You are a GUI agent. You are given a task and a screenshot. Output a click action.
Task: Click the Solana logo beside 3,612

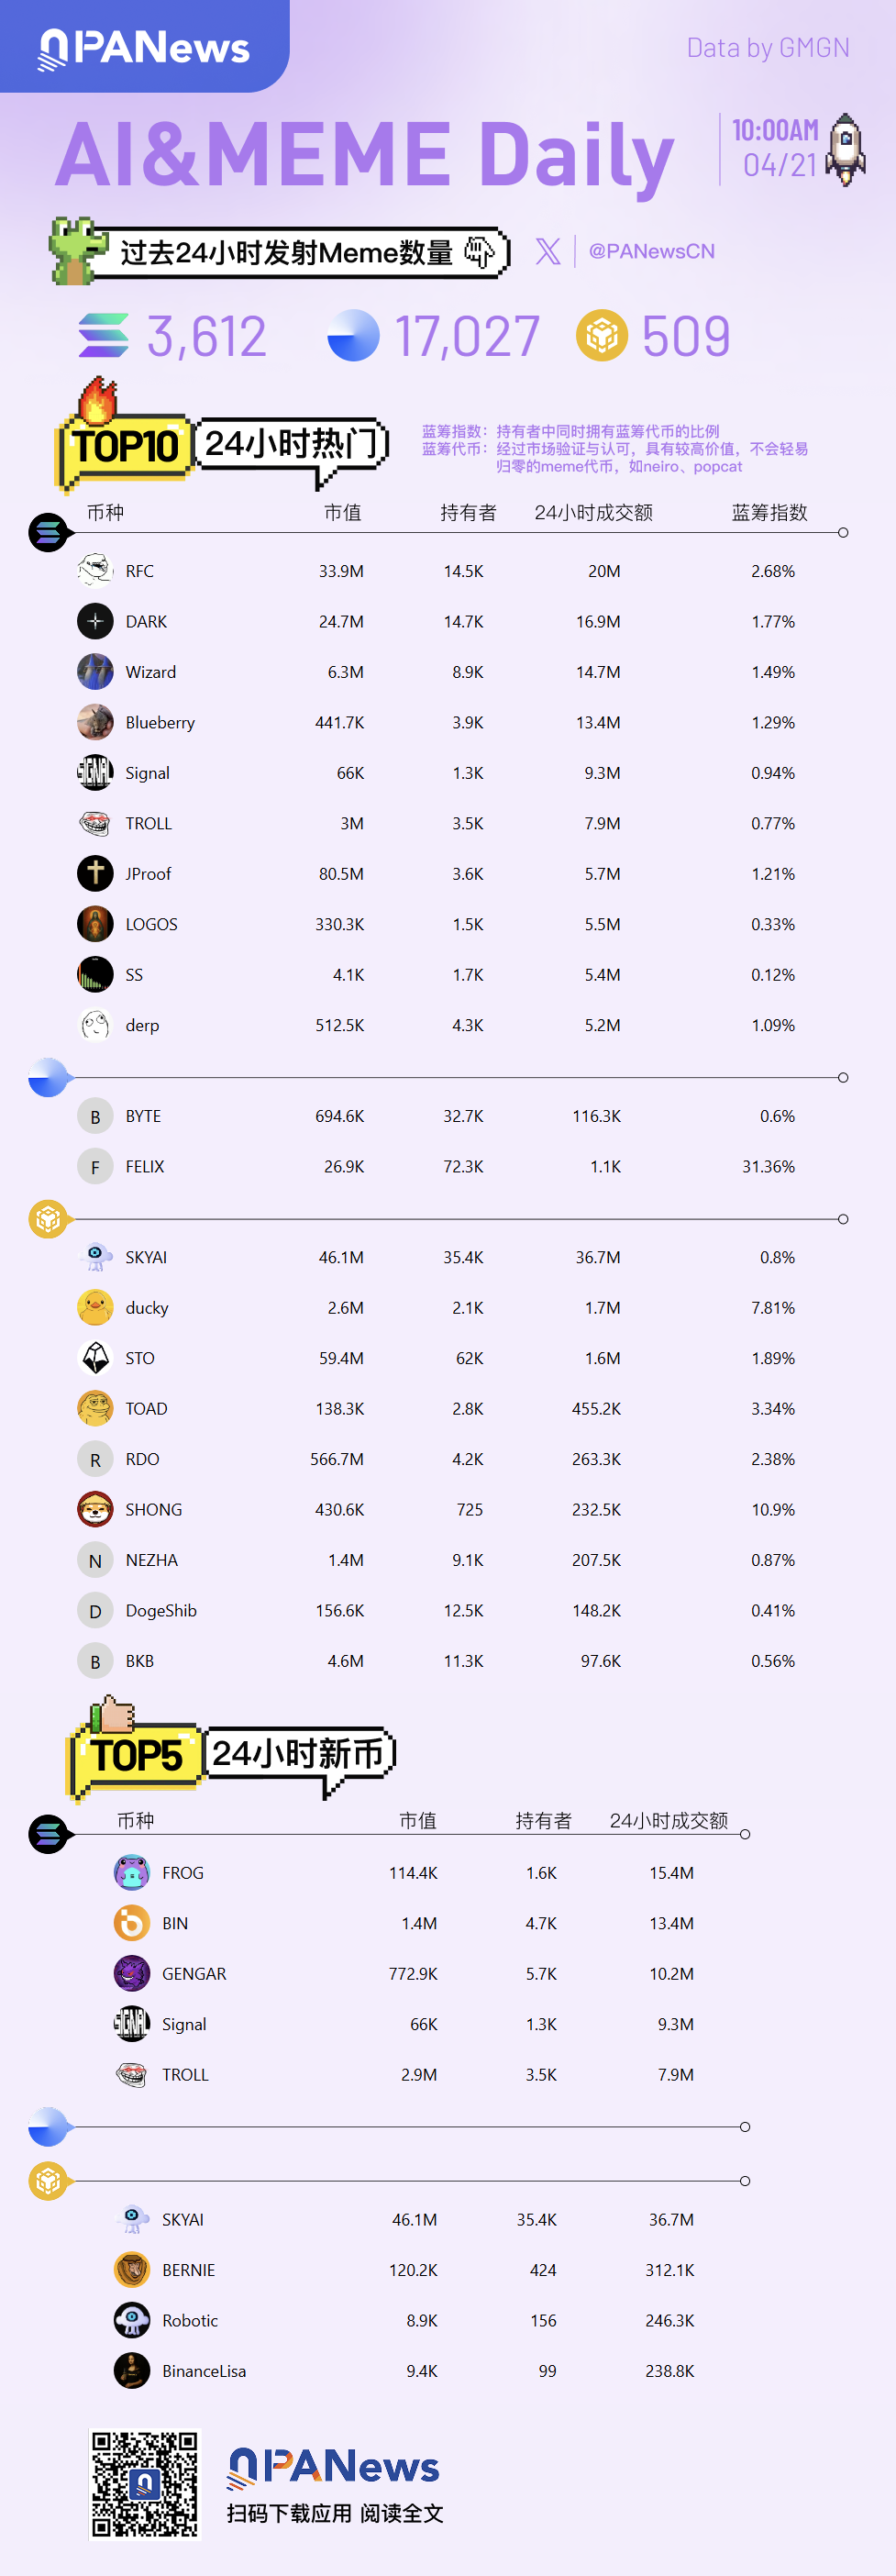pyautogui.click(x=104, y=335)
